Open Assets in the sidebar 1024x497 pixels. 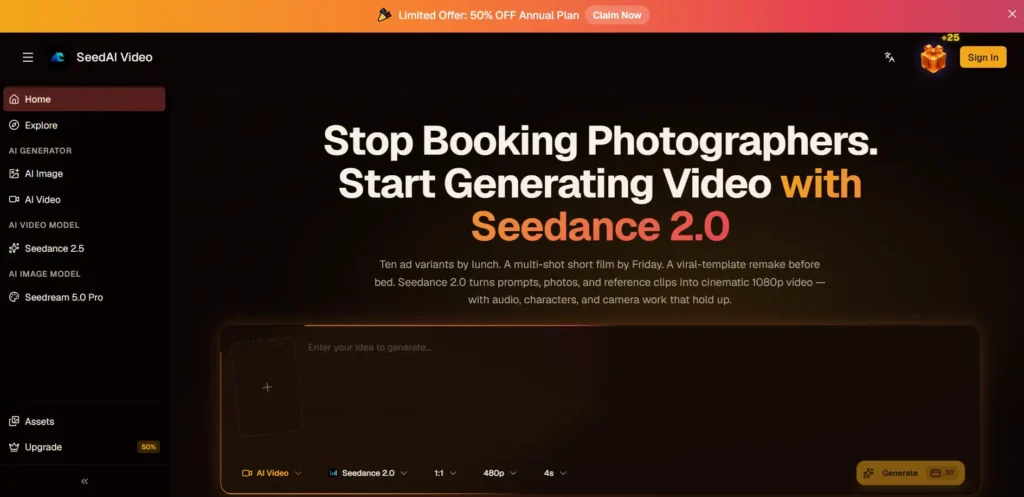click(84, 422)
